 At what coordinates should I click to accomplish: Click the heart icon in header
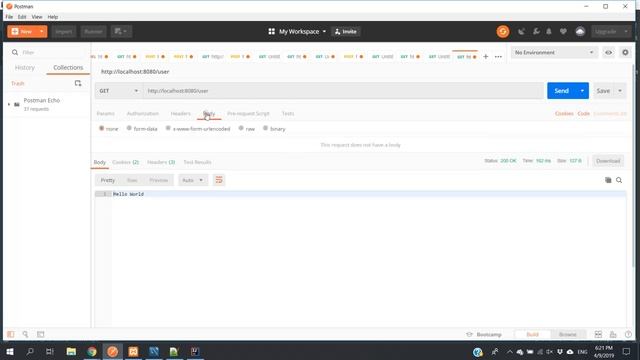tap(563, 31)
